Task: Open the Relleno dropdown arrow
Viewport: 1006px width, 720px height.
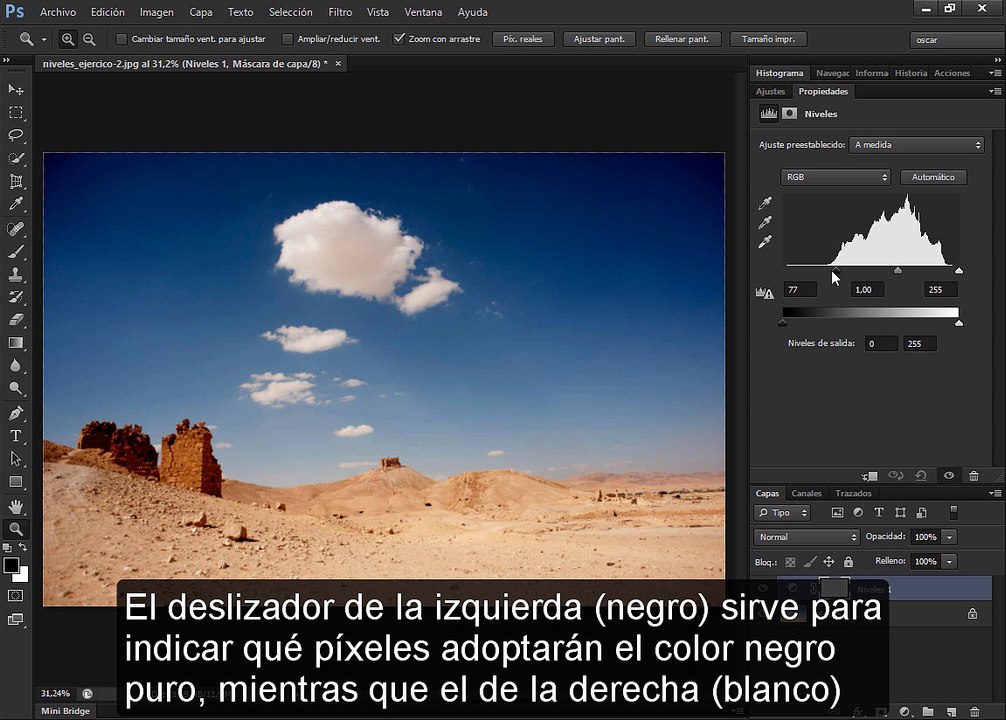Action: (x=950, y=561)
